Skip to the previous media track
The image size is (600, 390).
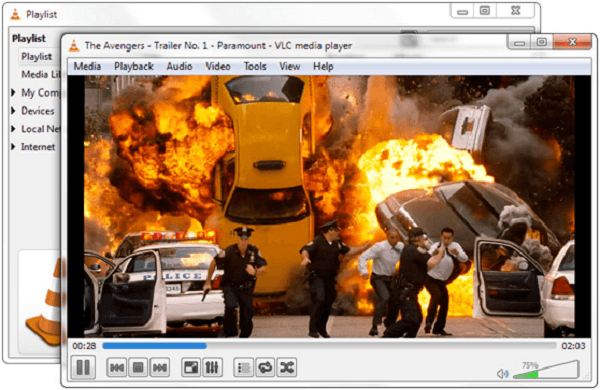pyautogui.click(x=117, y=368)
